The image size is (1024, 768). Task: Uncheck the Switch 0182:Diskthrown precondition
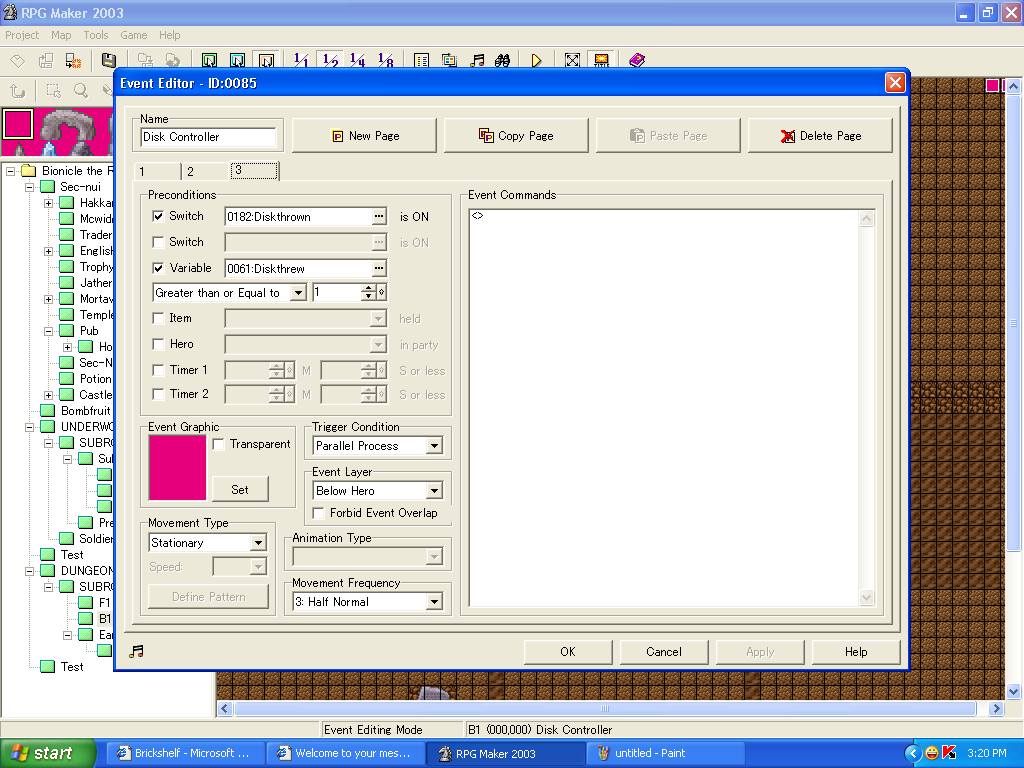point(158,216)
